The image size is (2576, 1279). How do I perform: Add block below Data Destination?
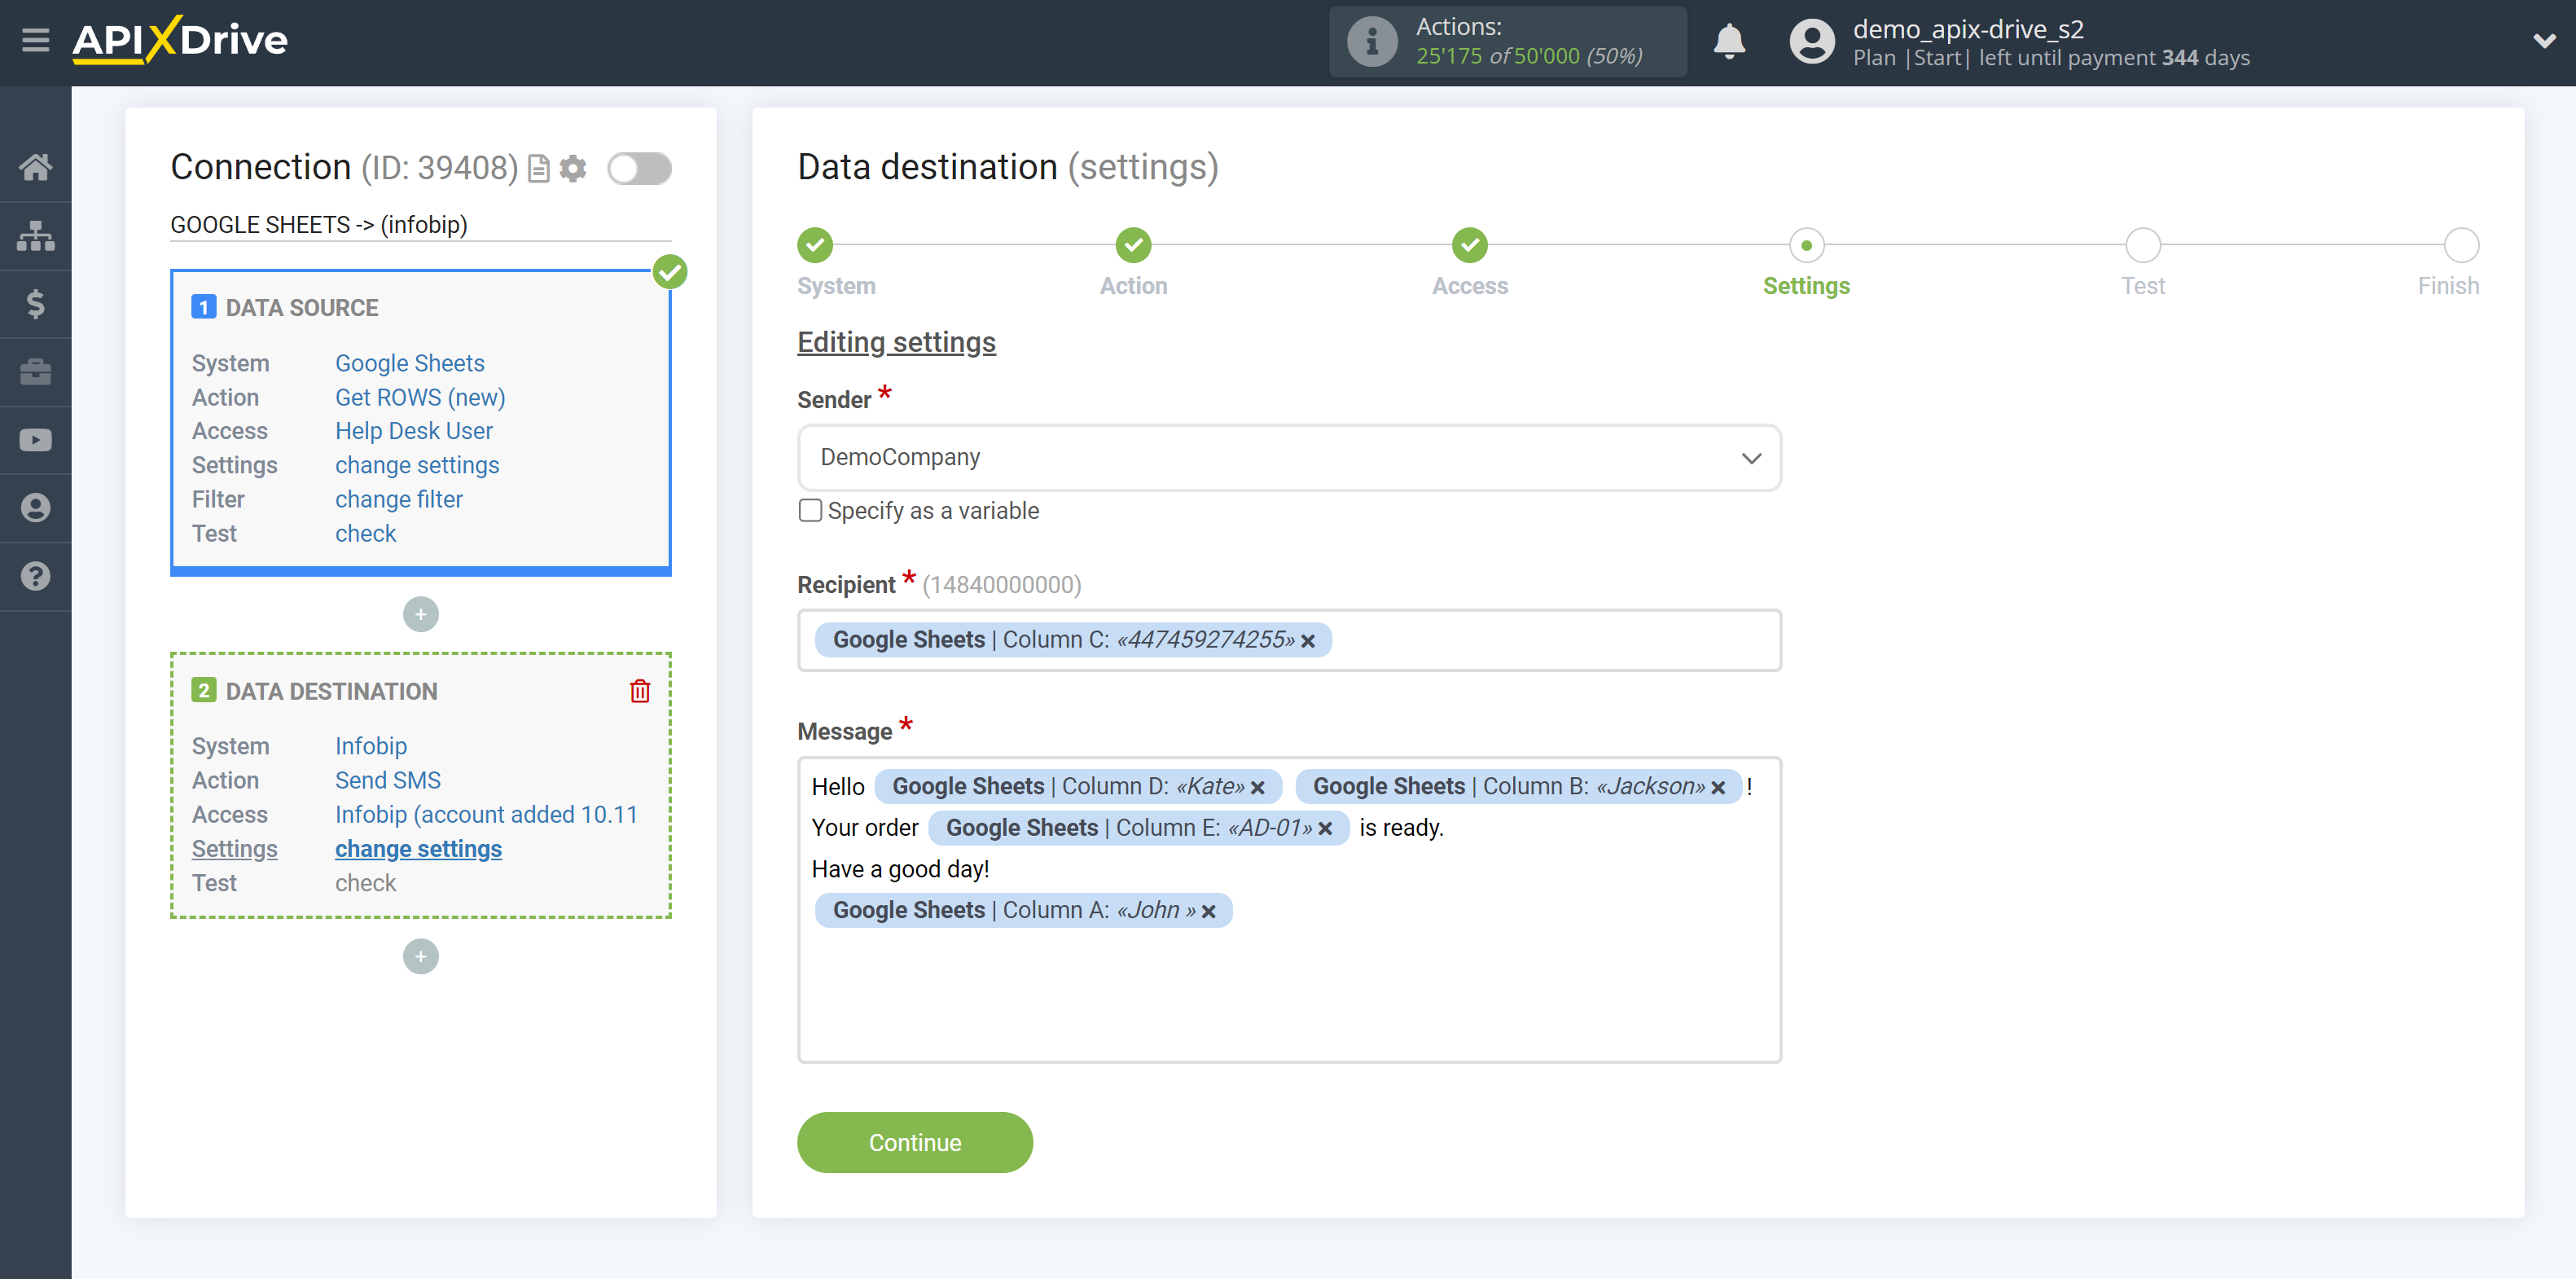coord(421,957)
